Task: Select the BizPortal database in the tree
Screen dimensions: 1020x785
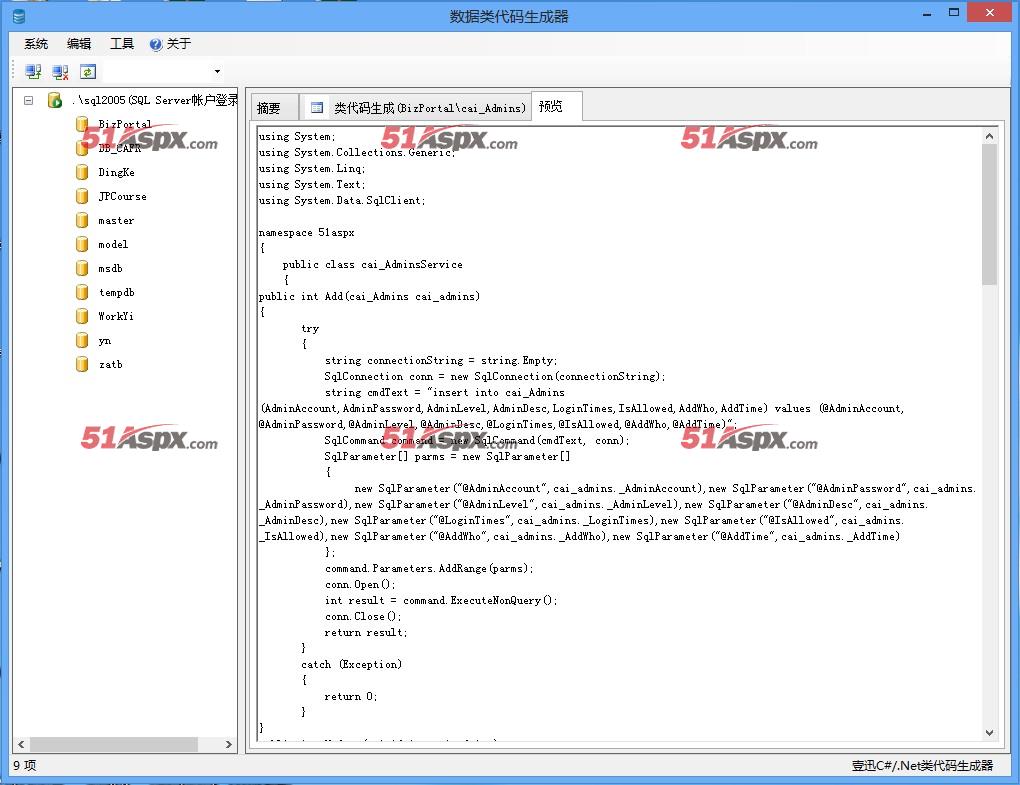Action: pyautogui.click(x=124, y=124)
